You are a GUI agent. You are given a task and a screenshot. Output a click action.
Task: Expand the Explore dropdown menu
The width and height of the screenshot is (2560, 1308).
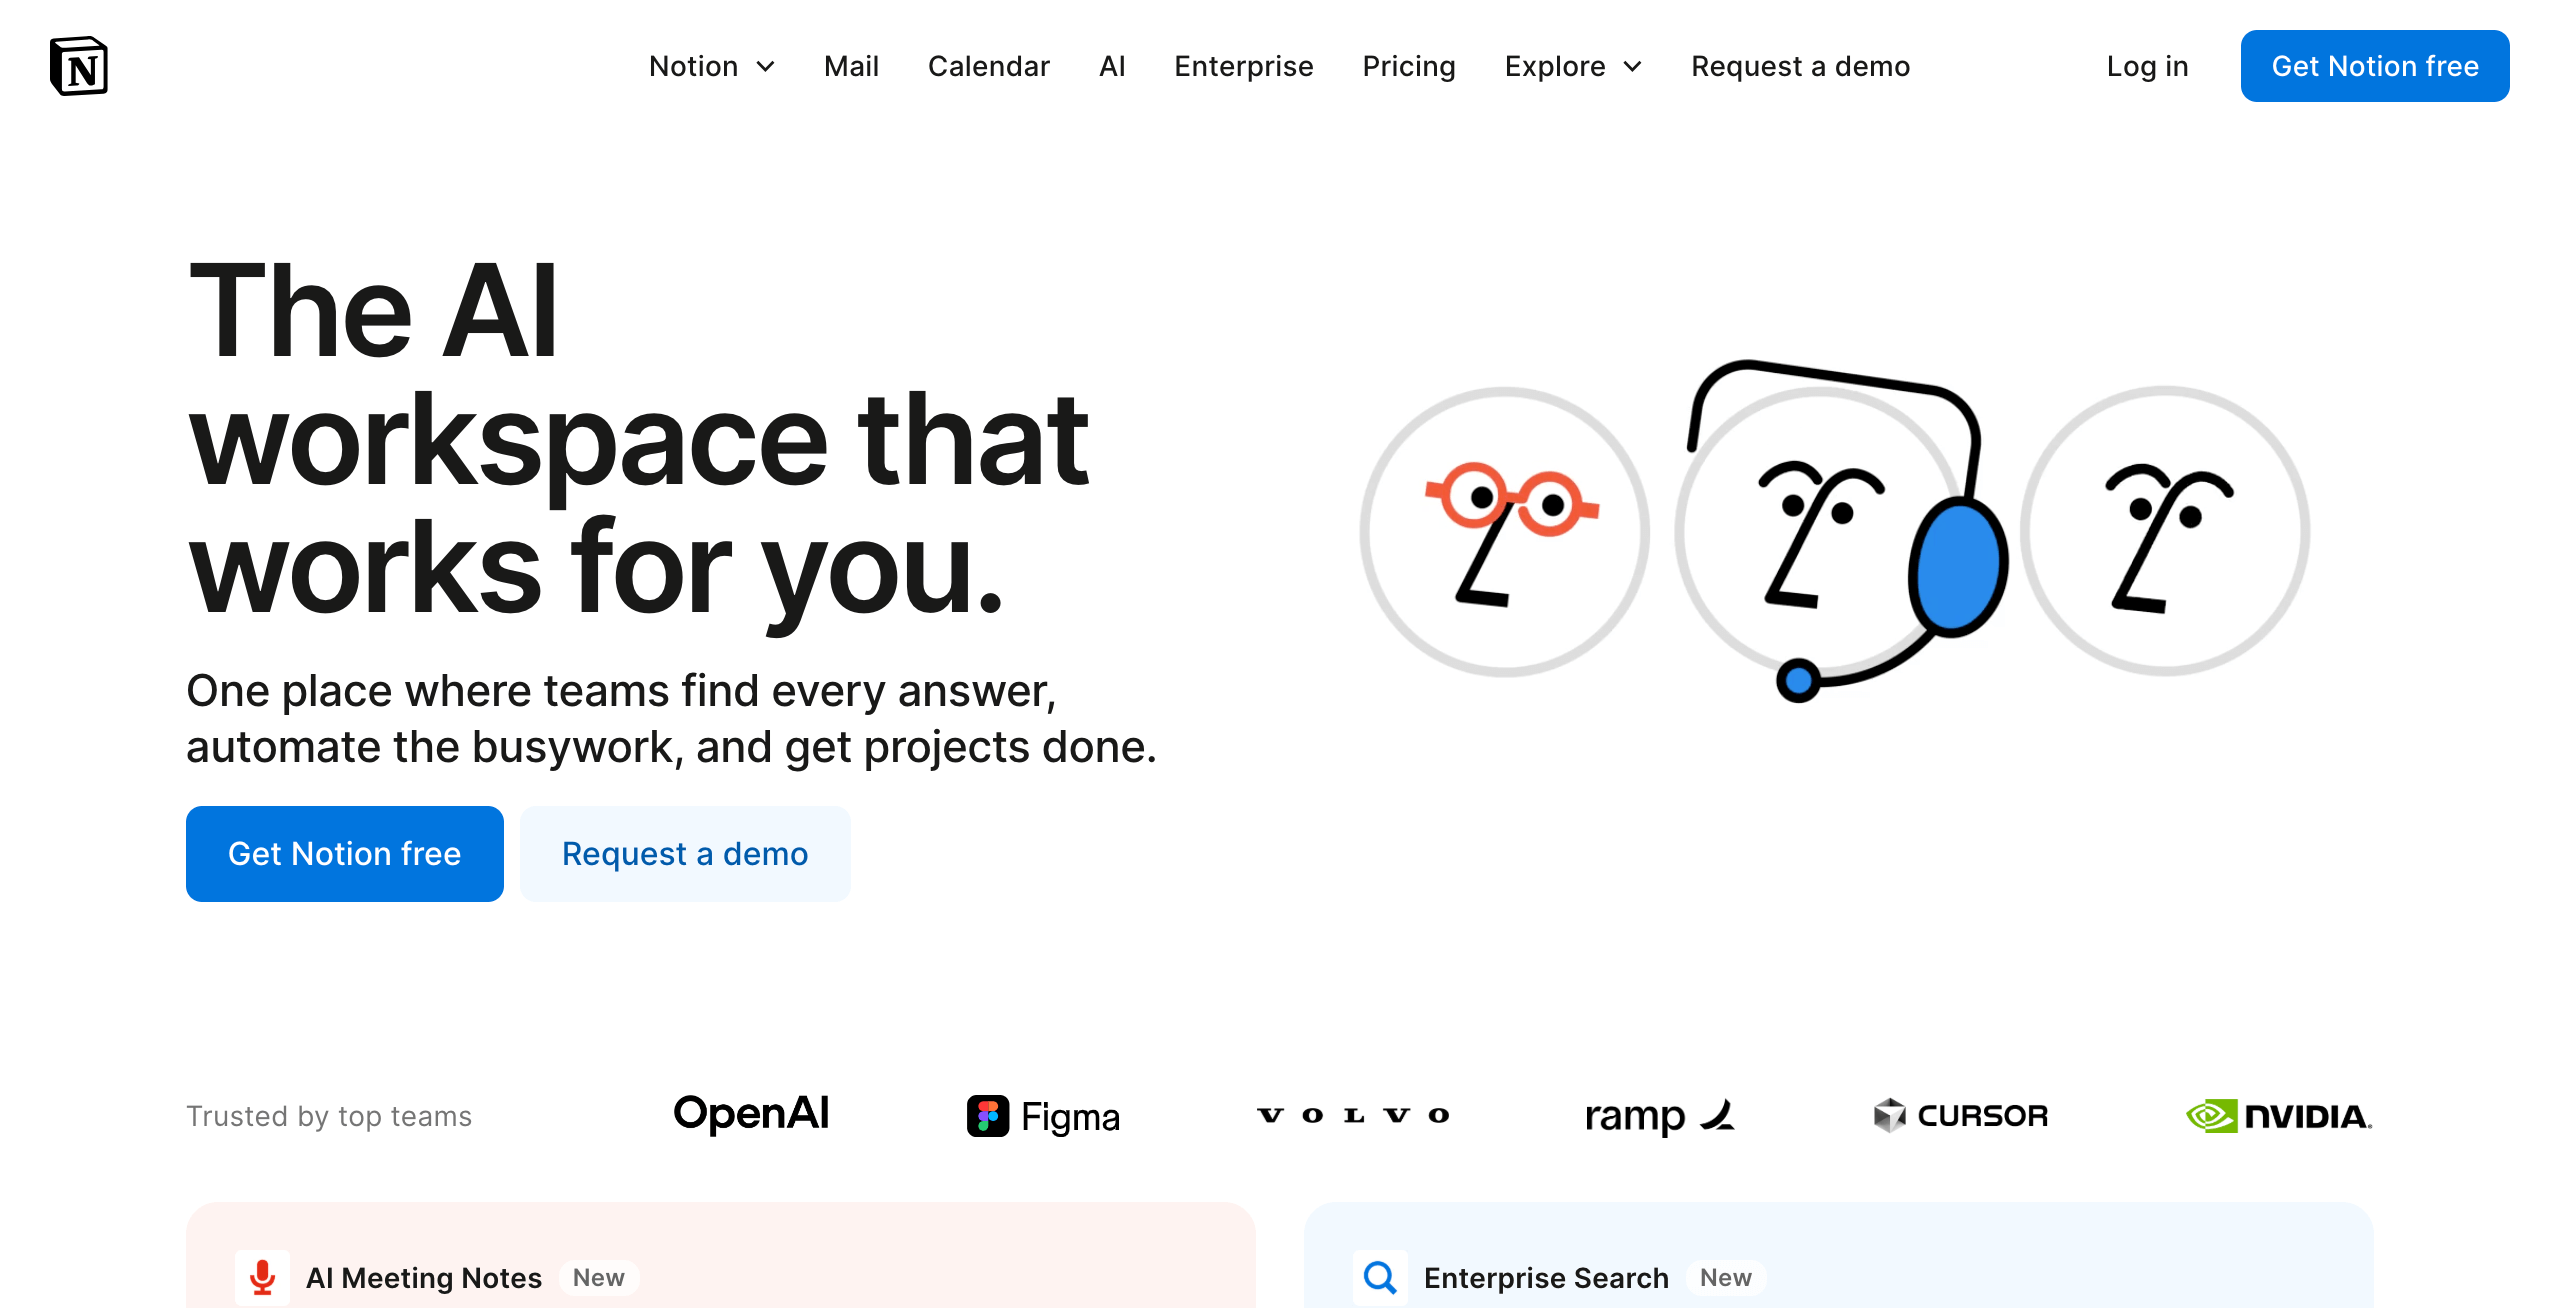(x=1573, y=66)
